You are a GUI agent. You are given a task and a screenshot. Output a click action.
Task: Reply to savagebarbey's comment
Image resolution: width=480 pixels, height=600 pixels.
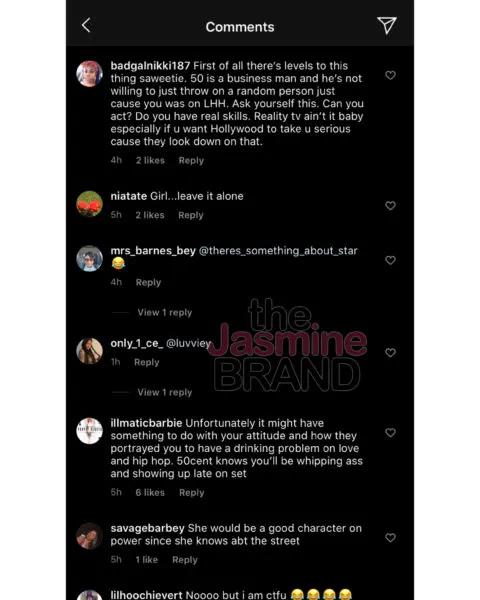[x=184, y=560]
